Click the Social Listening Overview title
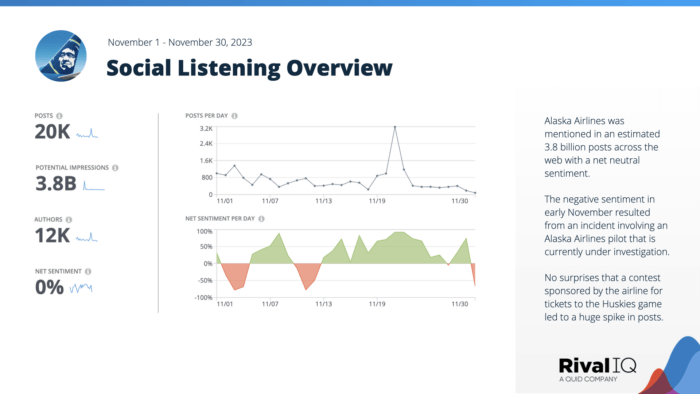 tap(249, 68)
